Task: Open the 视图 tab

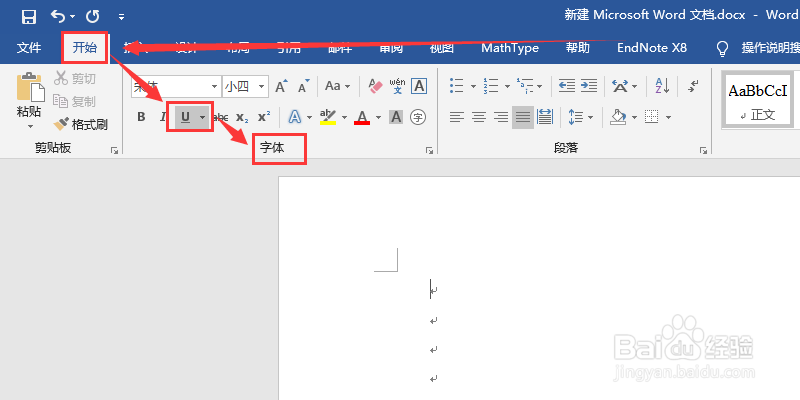Action: (441, 48)
